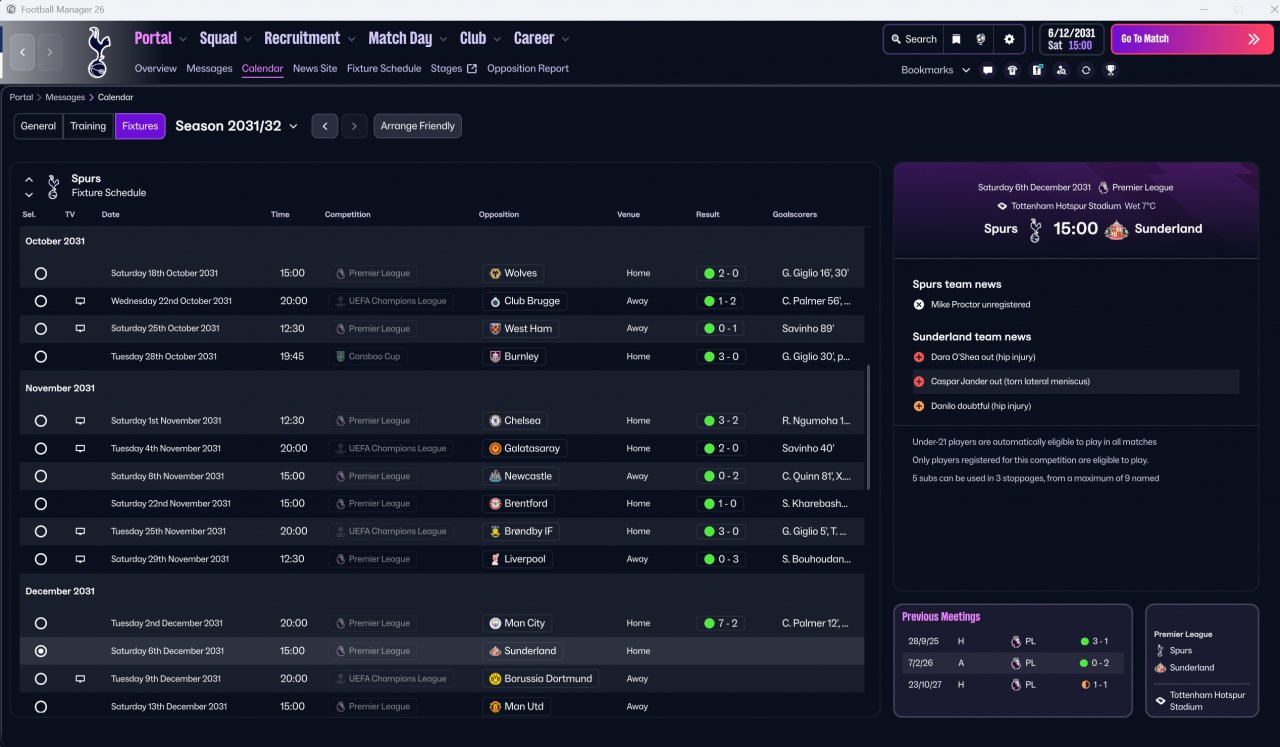Image resolution: width=1280 pixels, height=747 pixels.
Task: Open the speech bubble bookmark shortcut
Action: [988, 70]
